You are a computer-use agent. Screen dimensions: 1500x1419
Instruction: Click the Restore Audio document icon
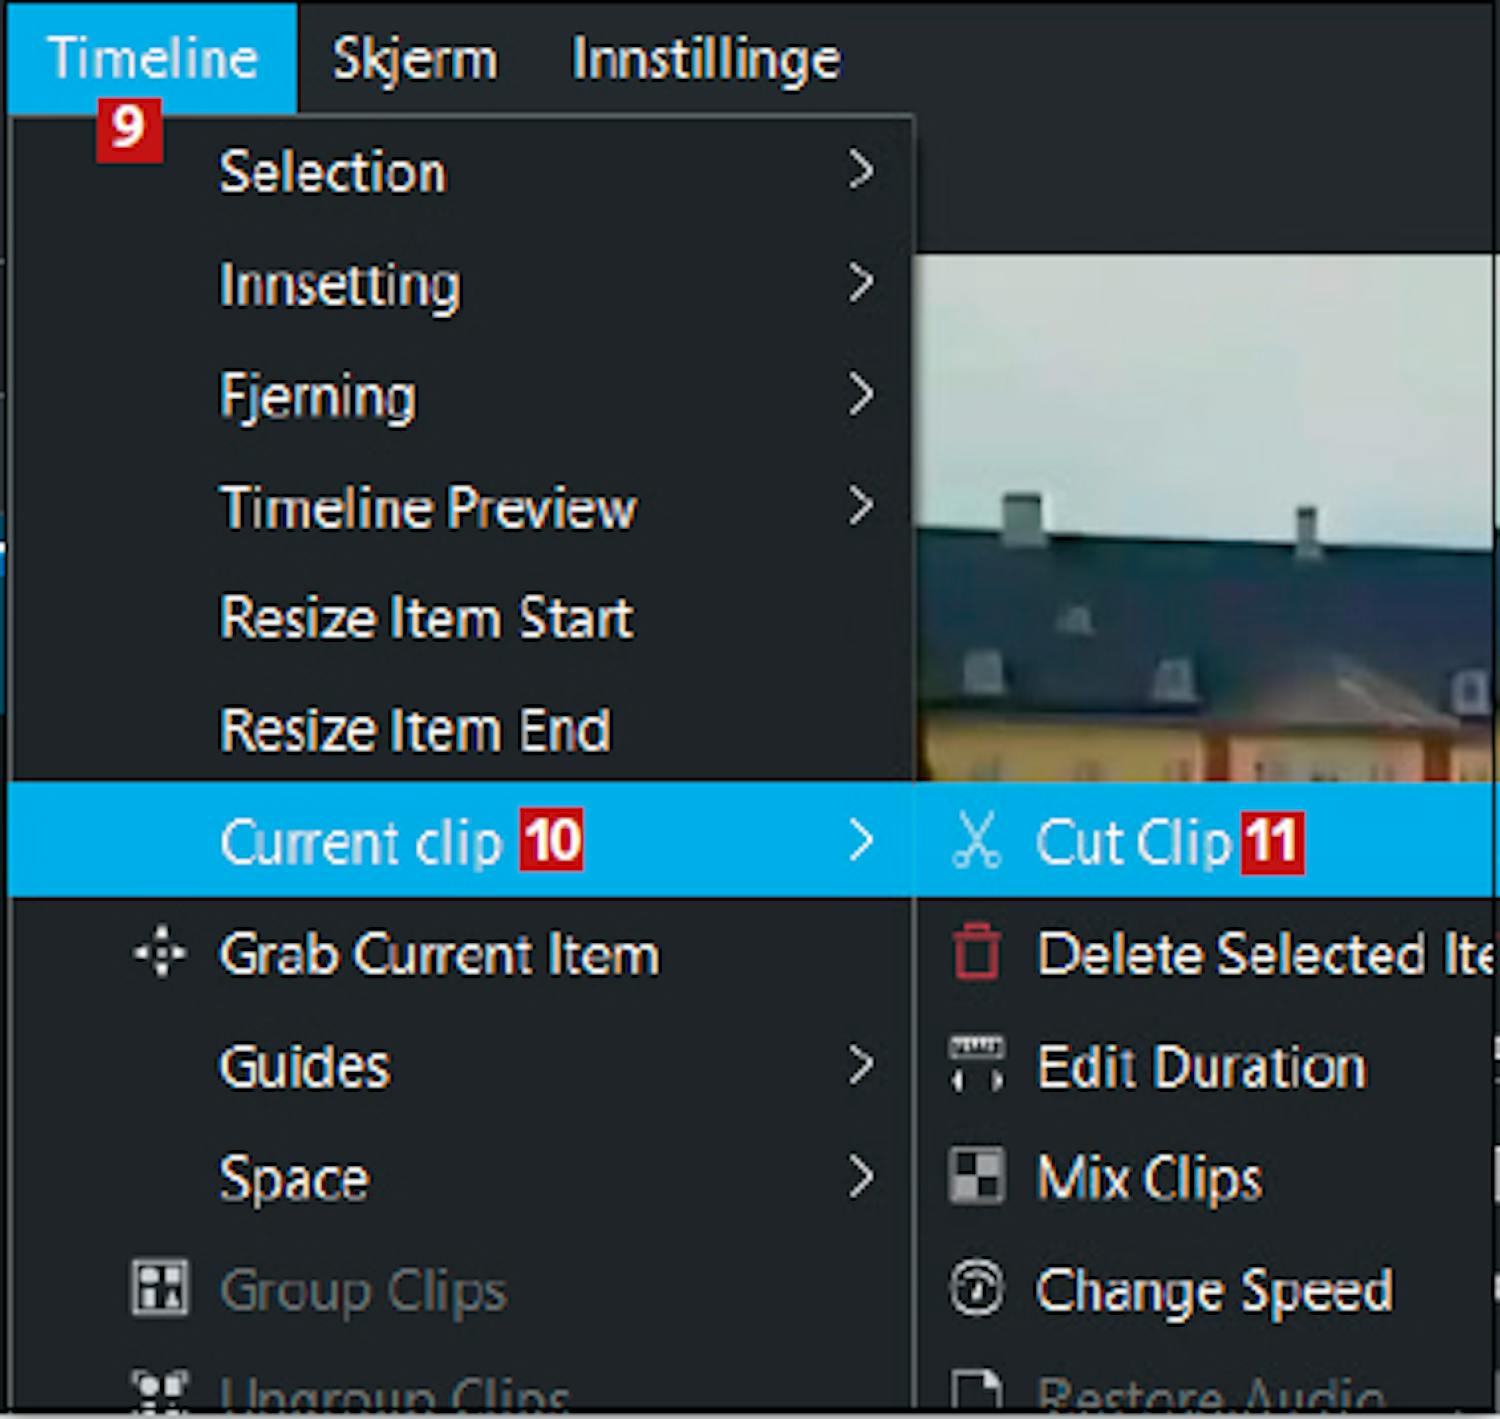click(976, 1393)
